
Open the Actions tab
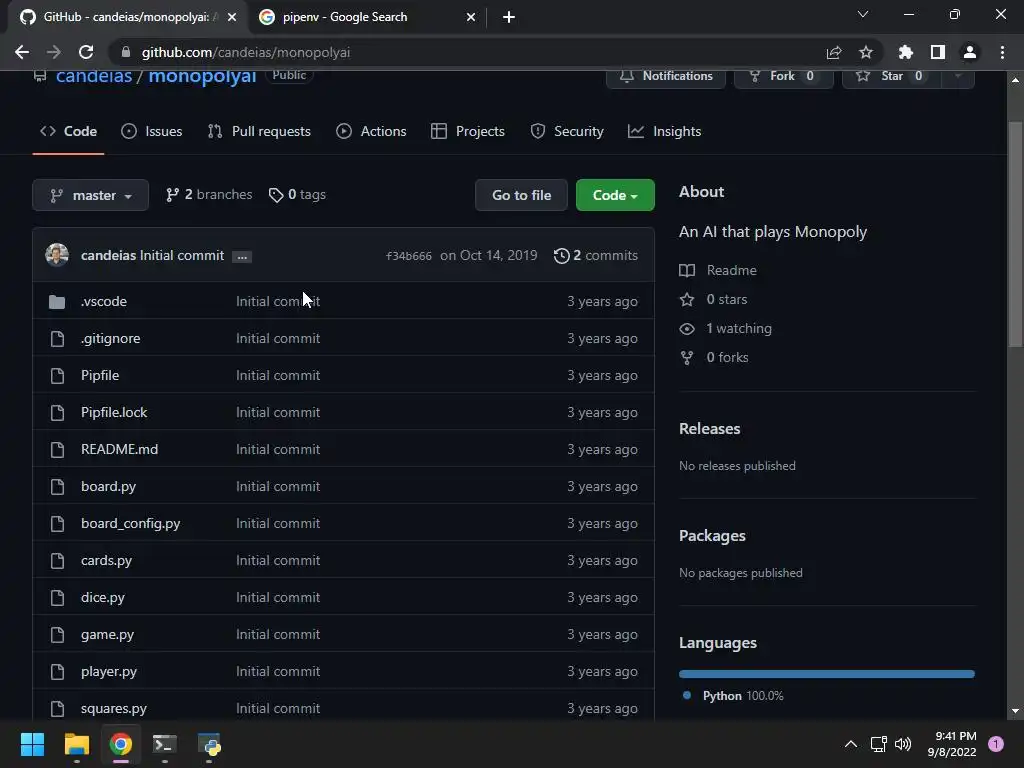pos(371,131)
